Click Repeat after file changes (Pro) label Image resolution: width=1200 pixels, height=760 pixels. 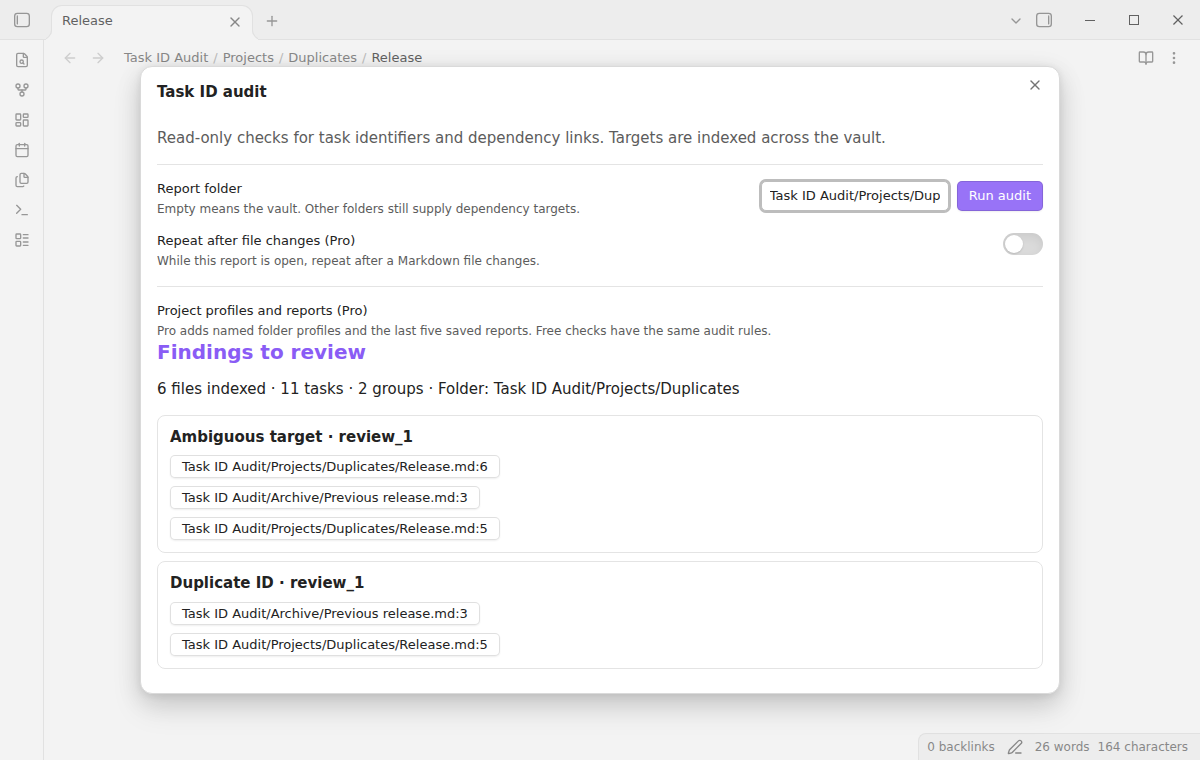tap(256, 241)
